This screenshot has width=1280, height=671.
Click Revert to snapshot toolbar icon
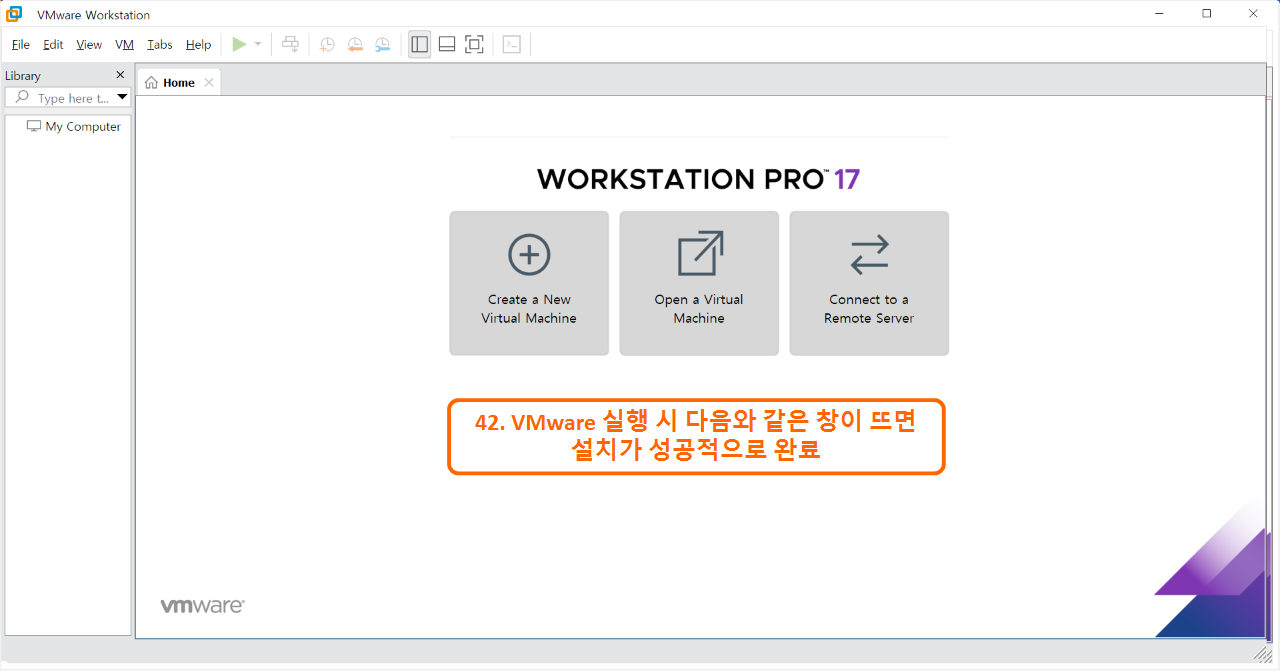pyautogui.click(x=355, y=44)
